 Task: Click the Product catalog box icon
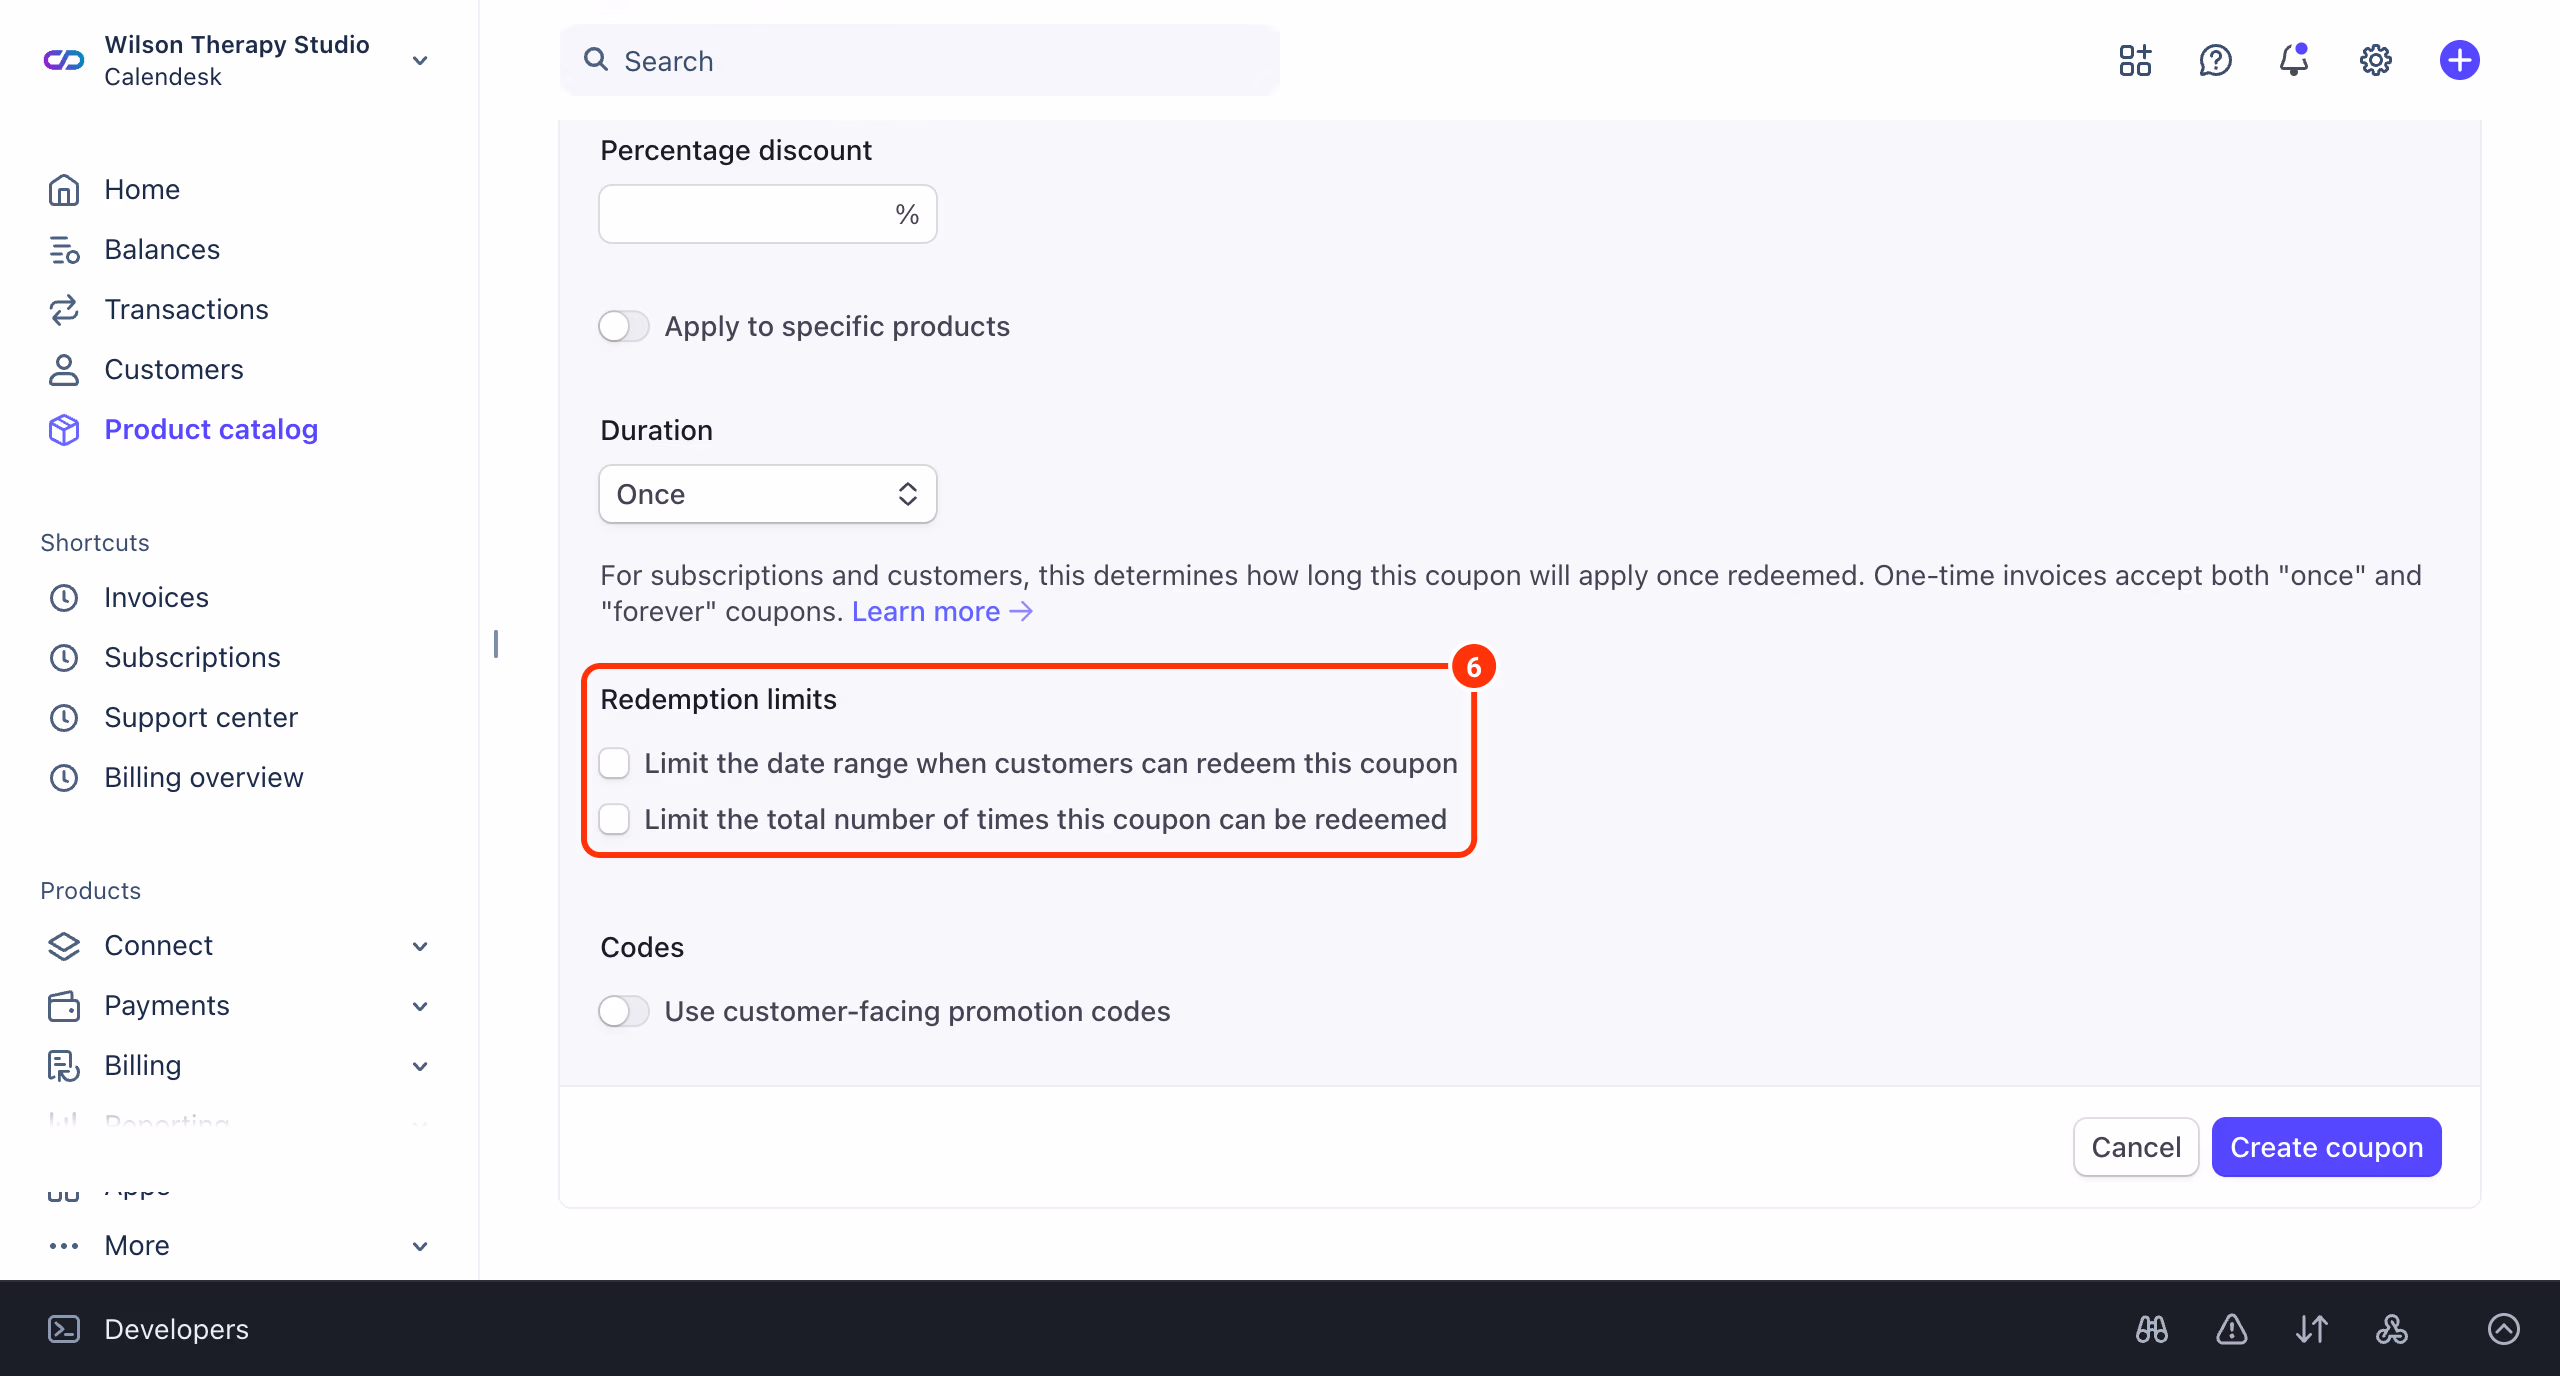tap(64, 430)
